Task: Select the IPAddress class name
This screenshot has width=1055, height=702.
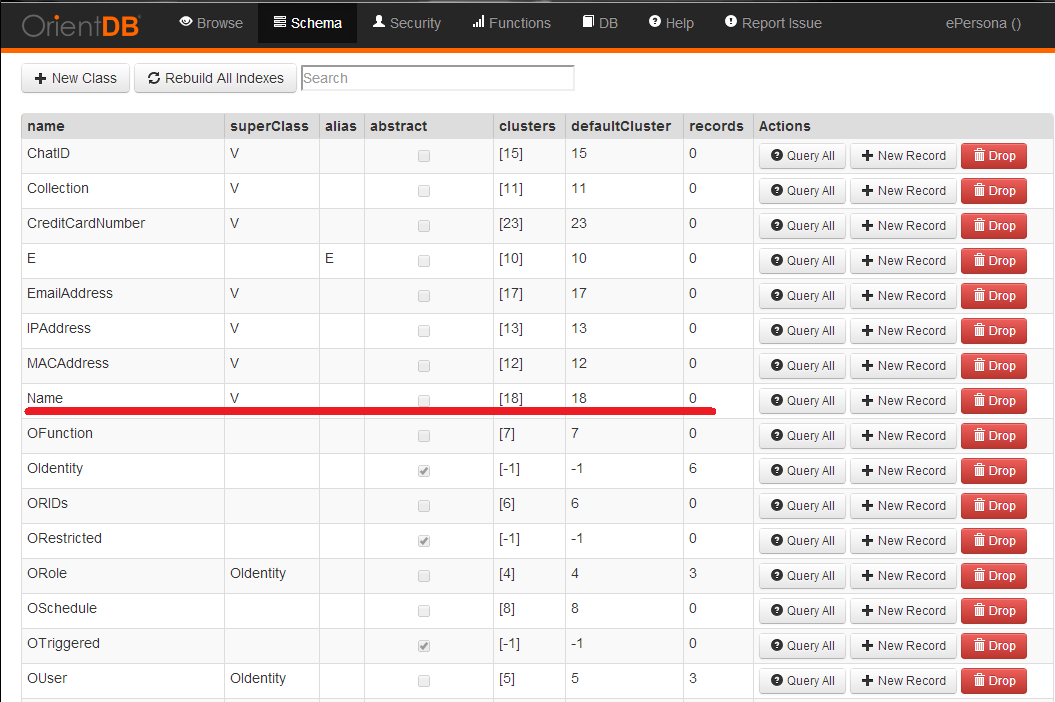Action: pos(59,328)
